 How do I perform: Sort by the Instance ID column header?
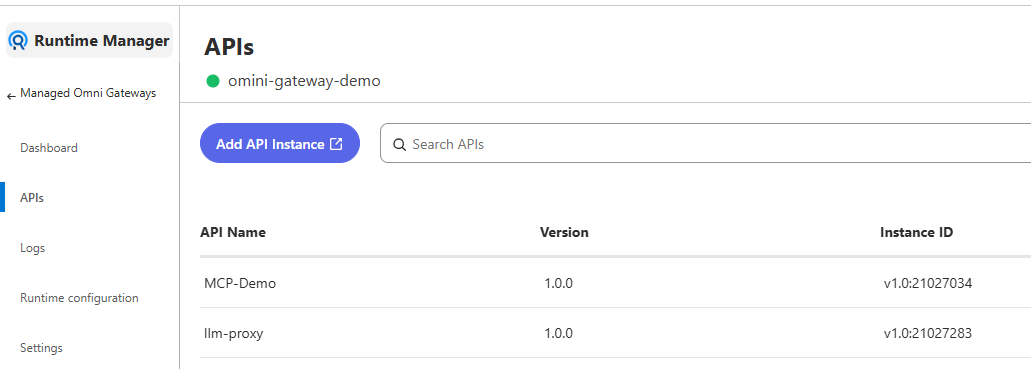coord(917,232)
